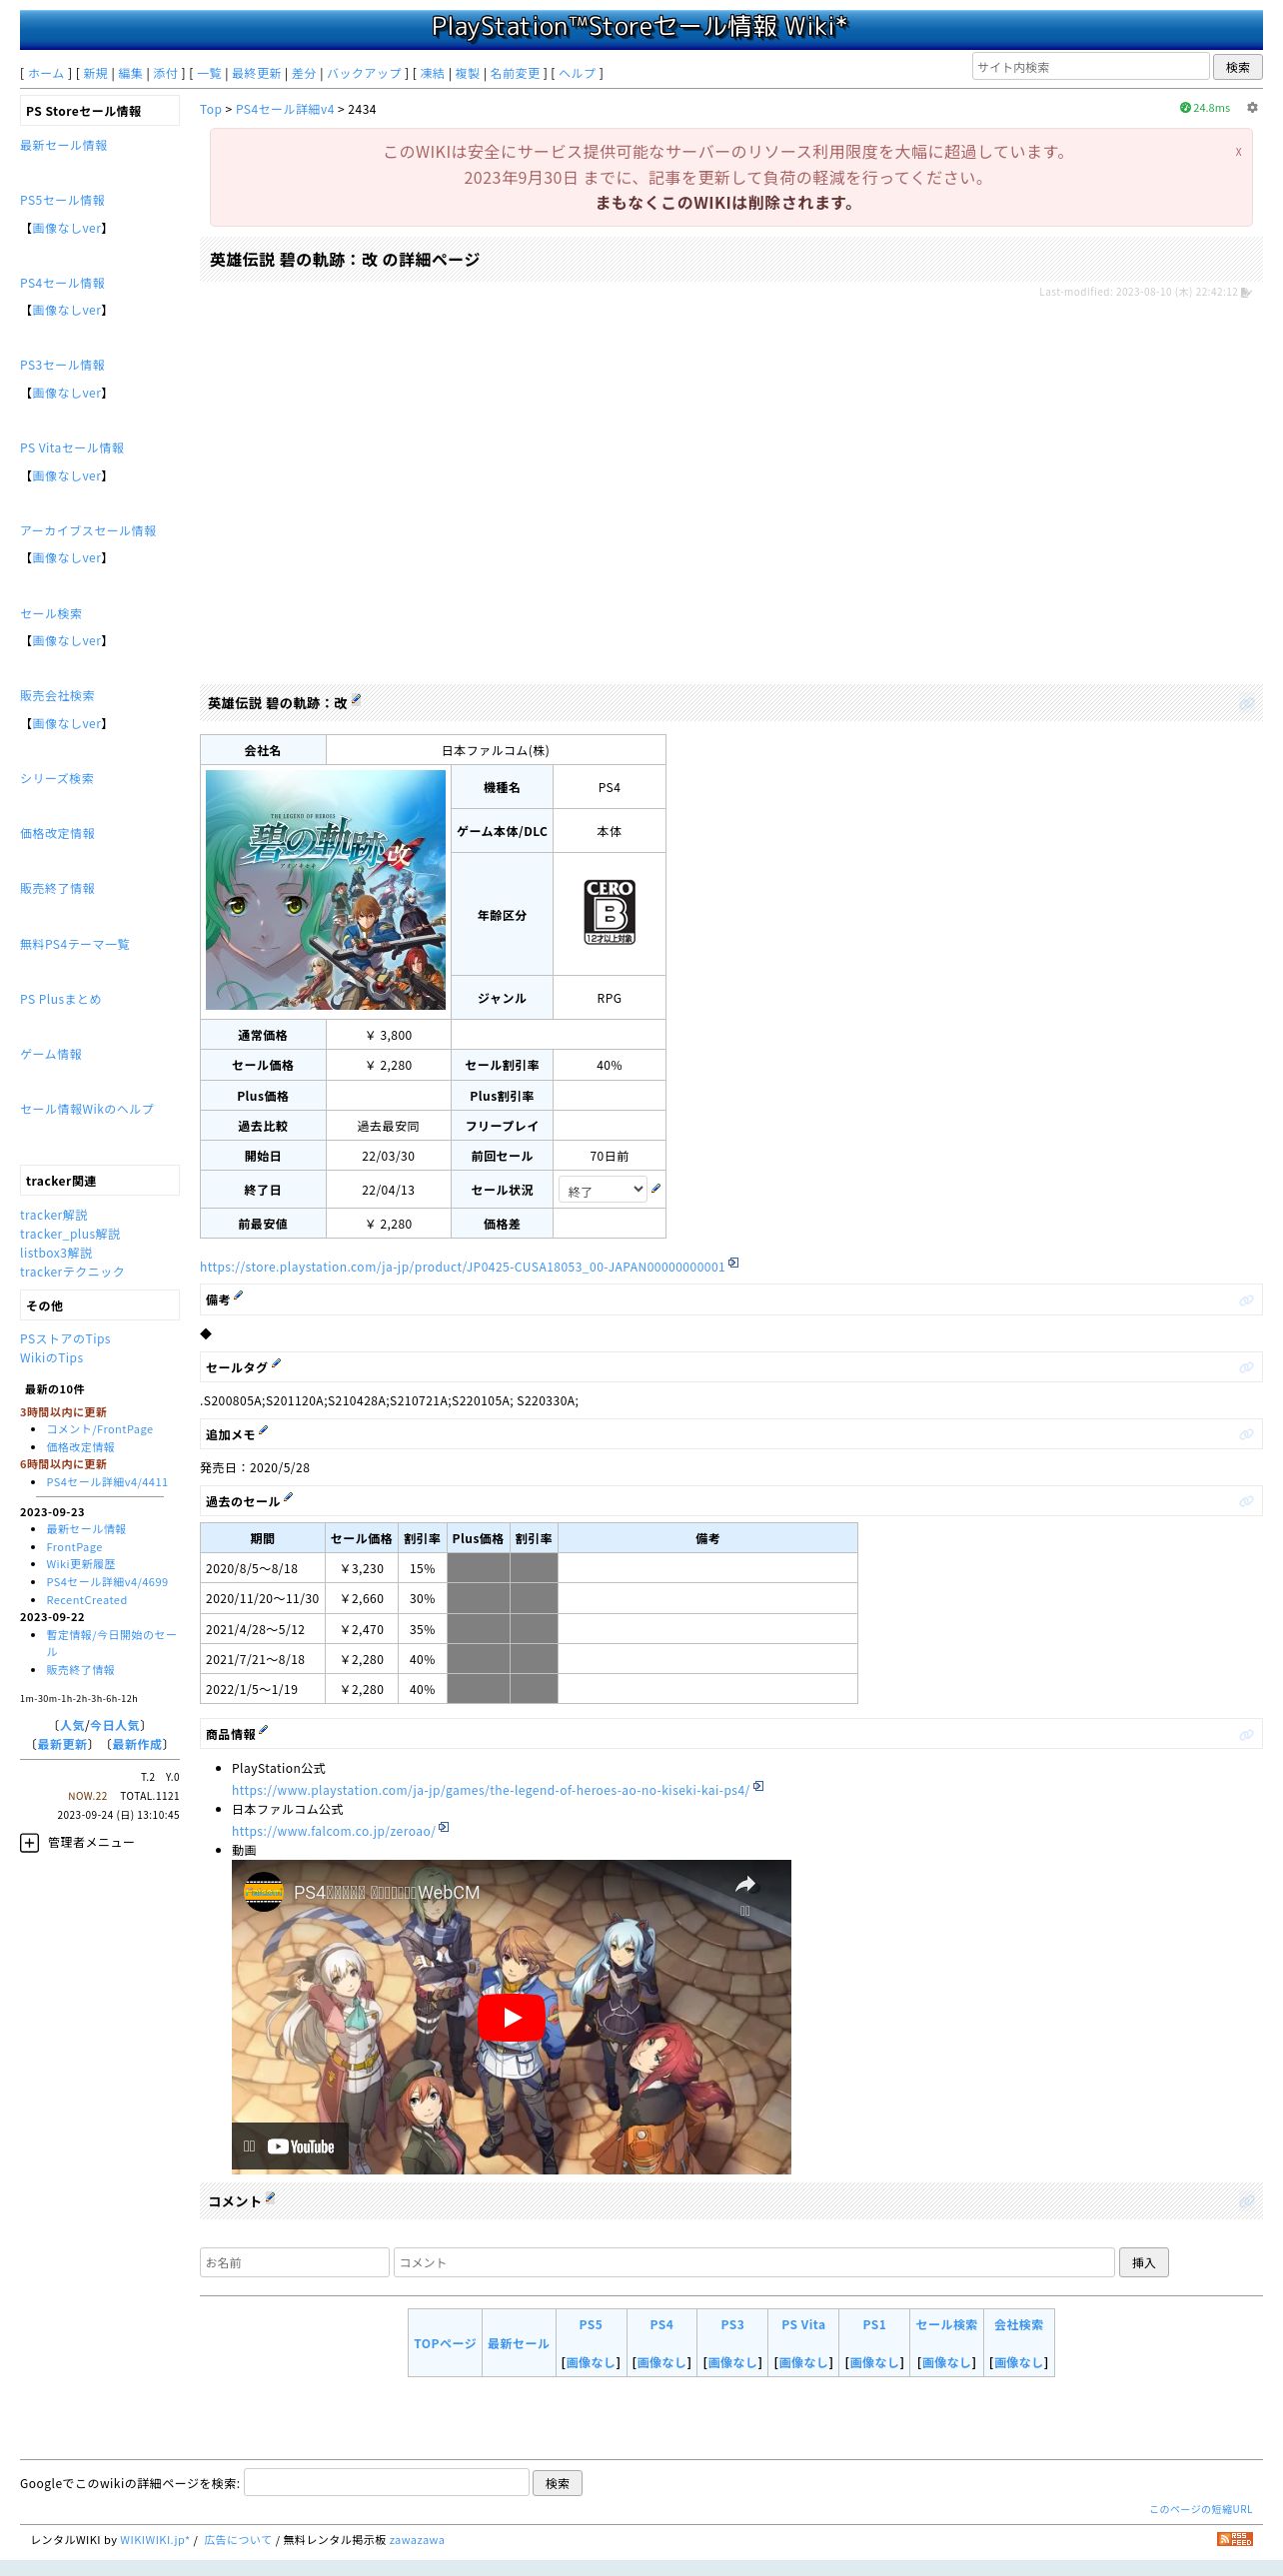Open 販売会社検索 sidebar link
This screenshot has height=2576, width=1283.
pyautogui.click(x=57, y=695)
